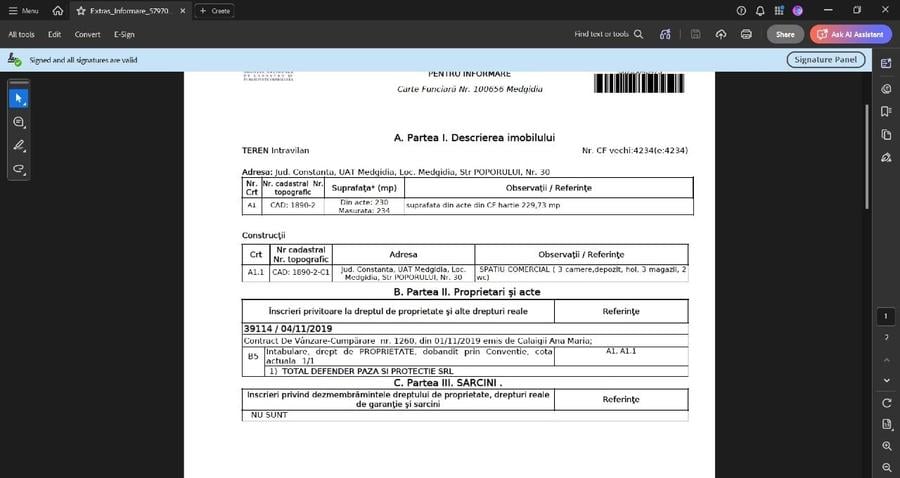Click the entry '39114 / 04/11/2019'
Screen dimensions: 900x478
click(x=288, y=329)
